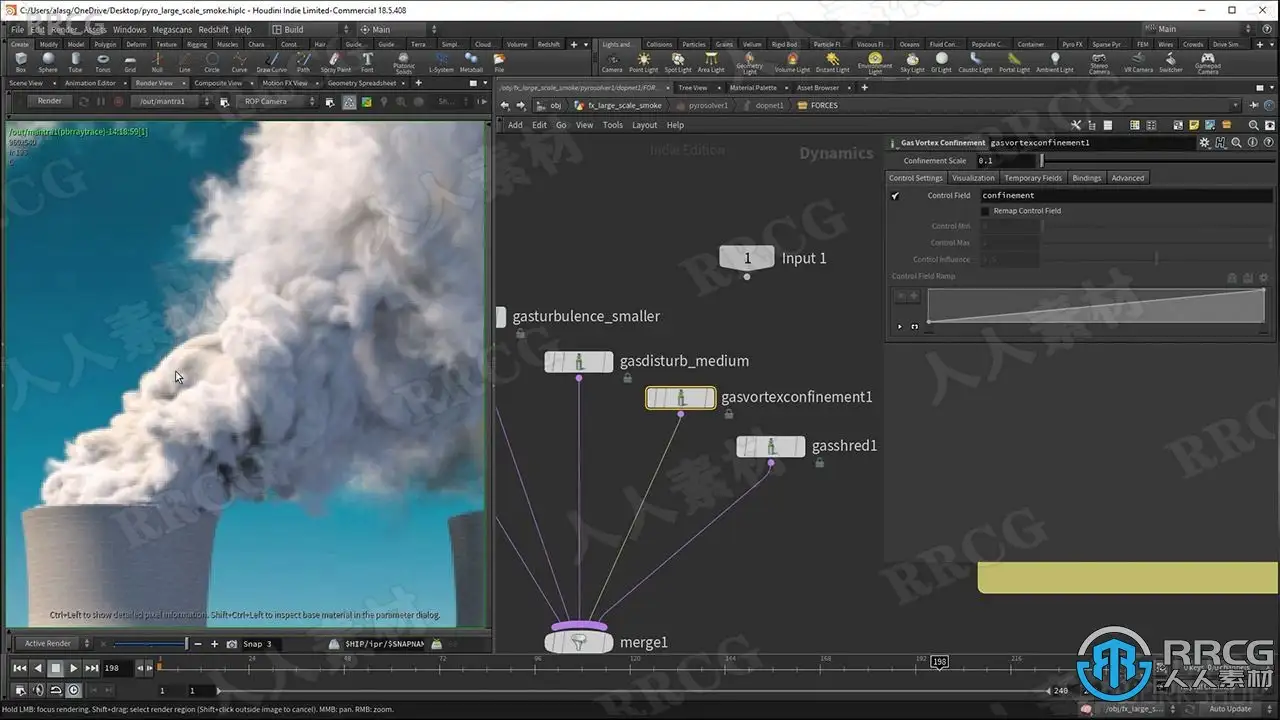Switch to the Visualization parameter tab
This screenshot has width=1280, height=720.
[973, 178]
